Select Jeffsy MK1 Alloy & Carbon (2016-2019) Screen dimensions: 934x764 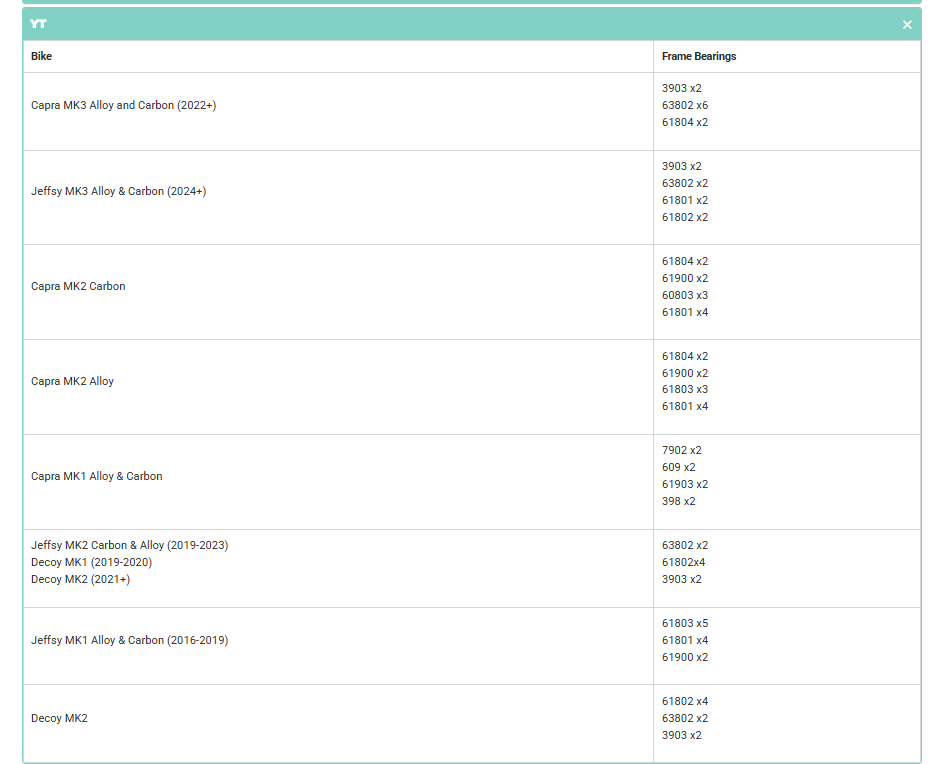click(x=129, y=640)
